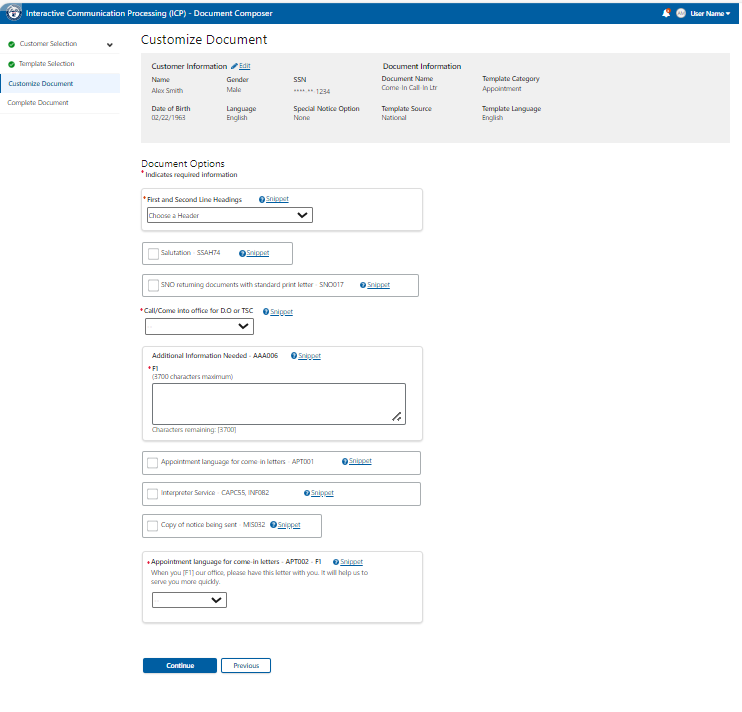The height and width of the screenshot is (712, 742).
Task: Click help icon next to Salutation SSAH74
Action: click(x=242, y=253)
